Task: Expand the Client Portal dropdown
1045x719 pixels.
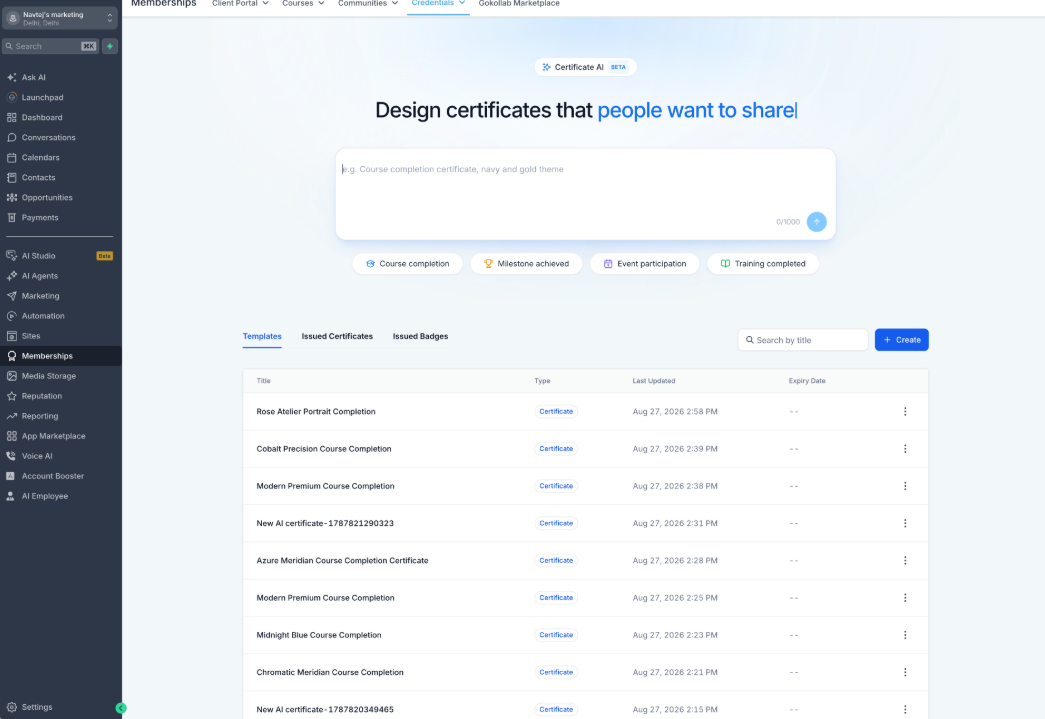Action: tap(240, 3)
